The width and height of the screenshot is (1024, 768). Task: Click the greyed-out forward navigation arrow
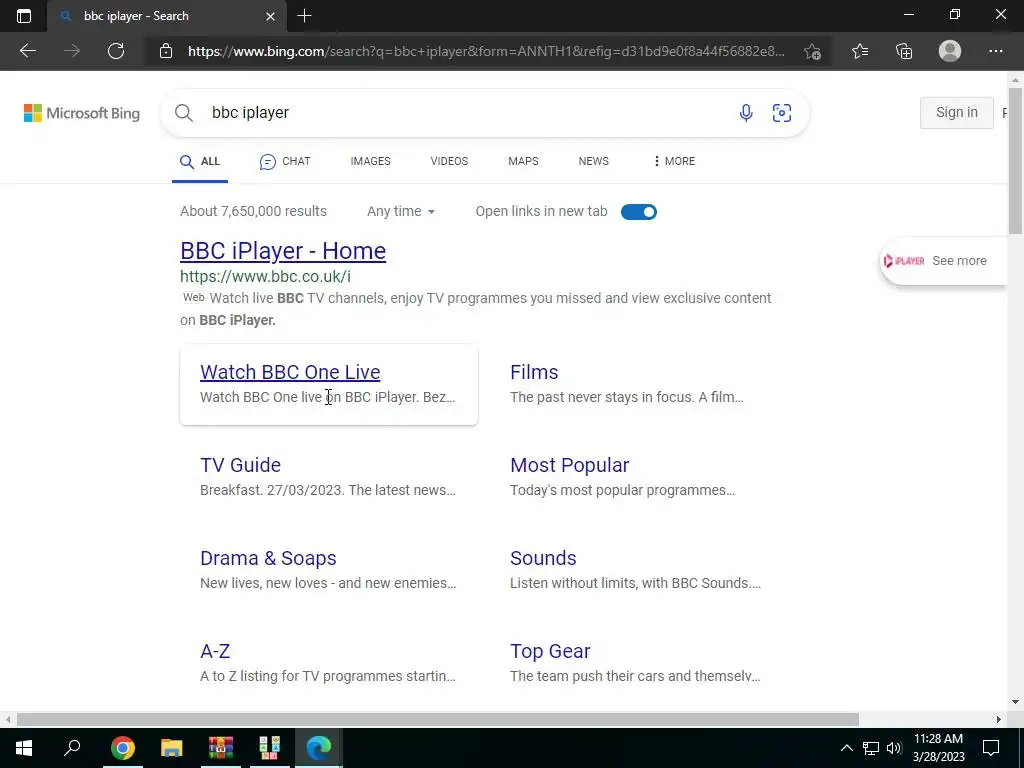72,51
